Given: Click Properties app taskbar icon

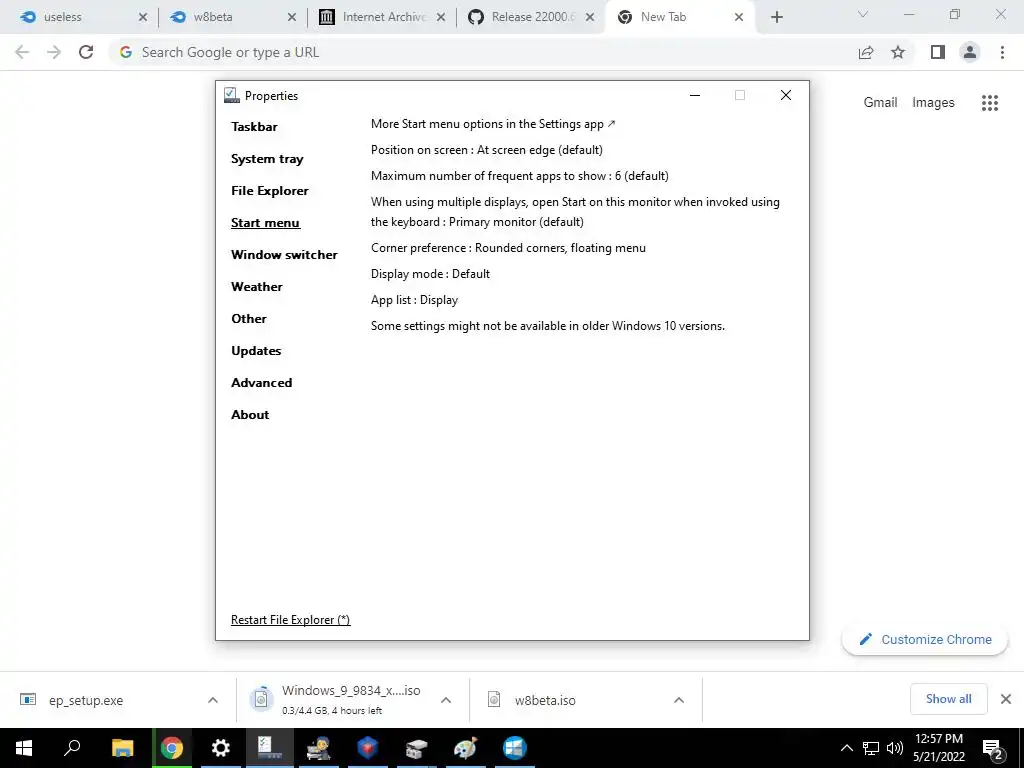Looking at the screenshot, I should [x=270, y=748].
